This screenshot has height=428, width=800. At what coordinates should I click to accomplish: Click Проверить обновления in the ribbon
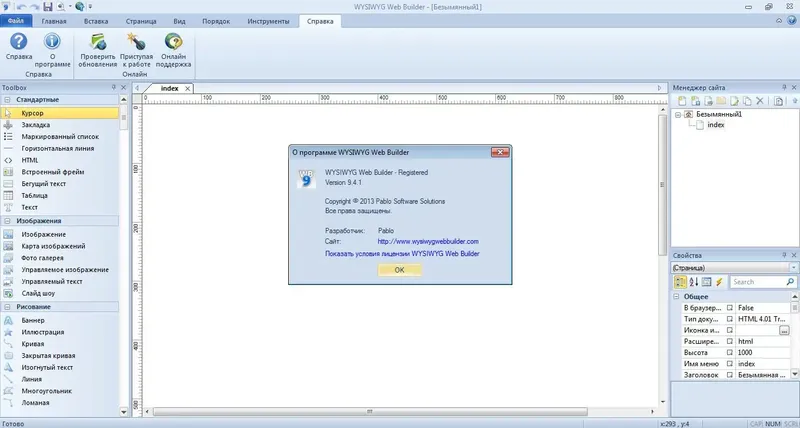97,50
